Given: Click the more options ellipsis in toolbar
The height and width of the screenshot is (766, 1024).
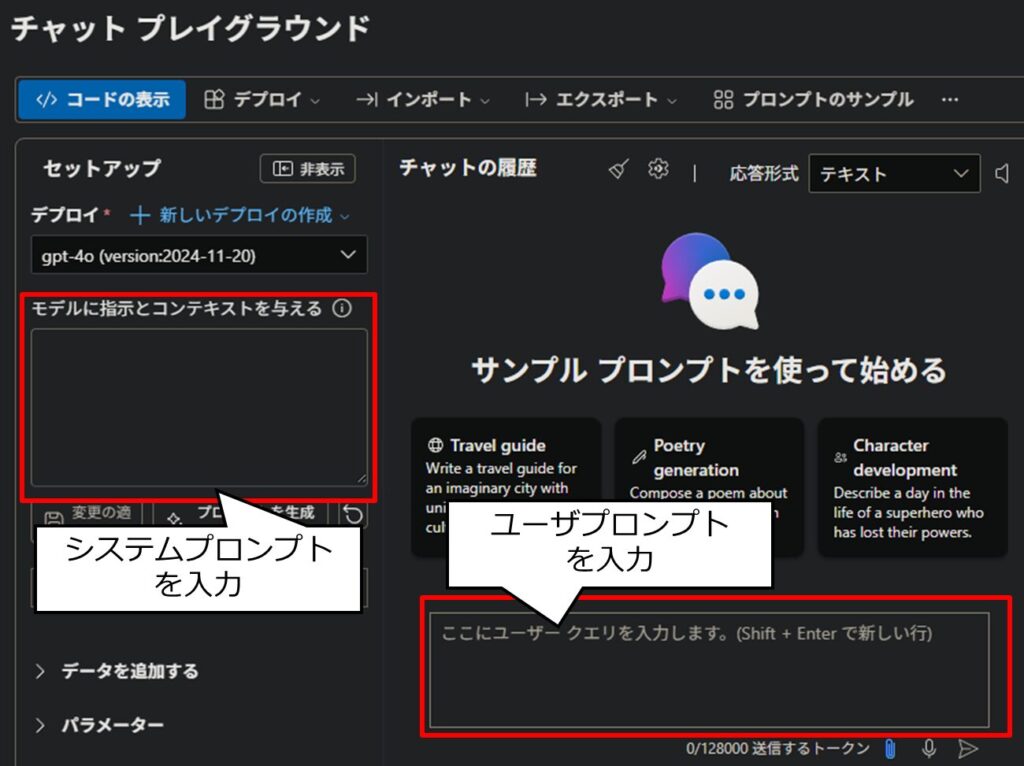Looking at the screenshot, I should point(950,100).
